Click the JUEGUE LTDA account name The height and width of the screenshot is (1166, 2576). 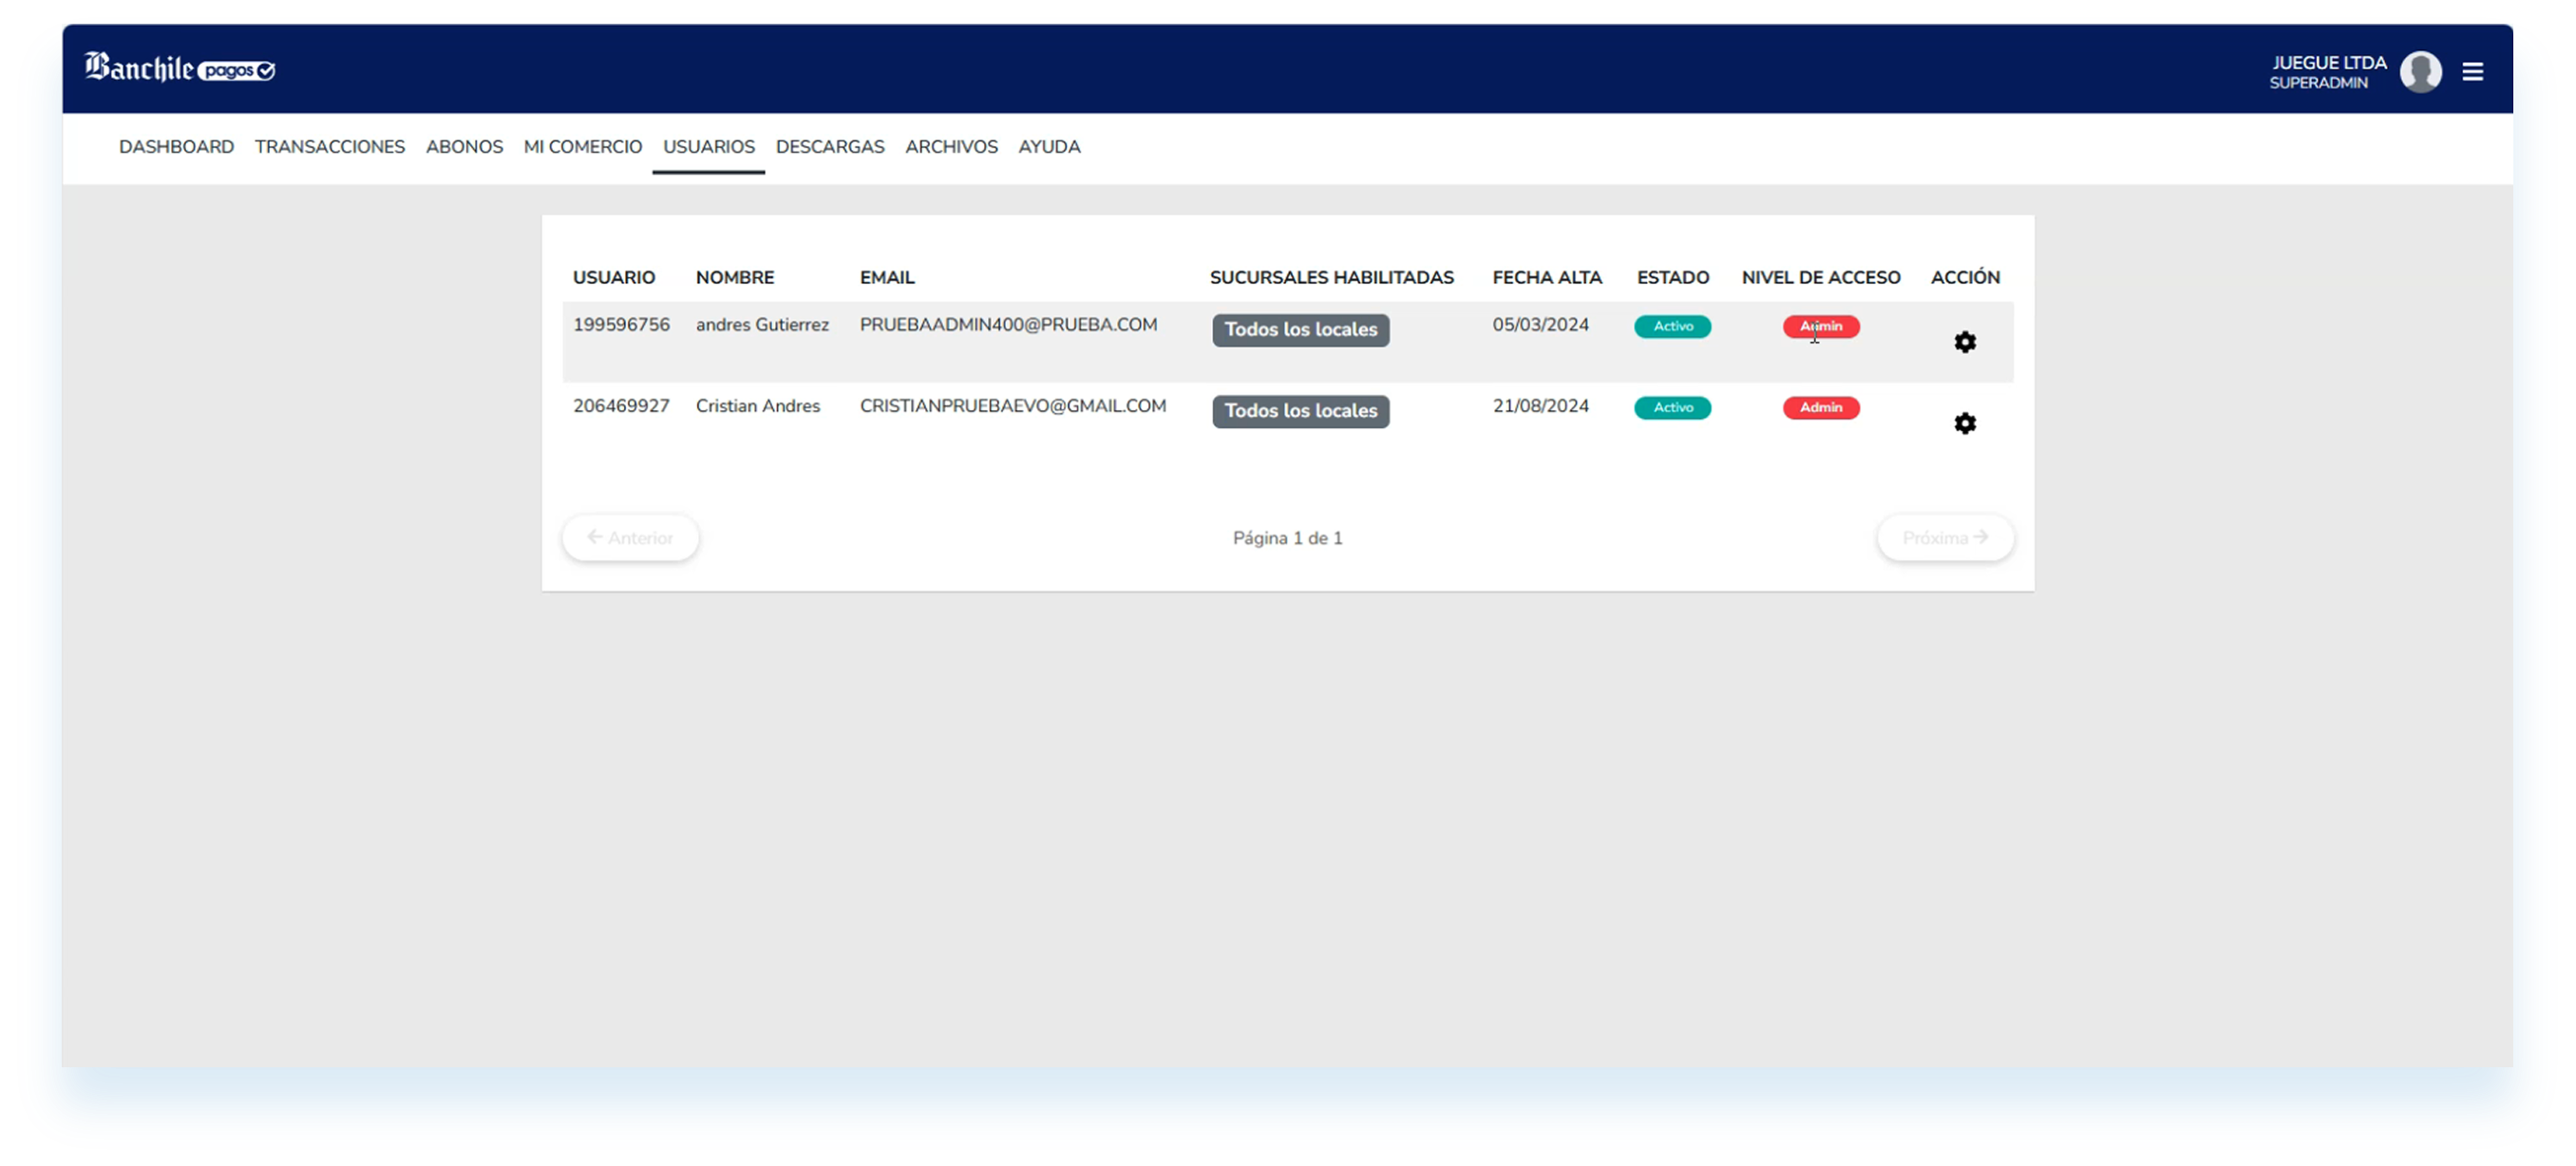click(x=2328, y=62)
